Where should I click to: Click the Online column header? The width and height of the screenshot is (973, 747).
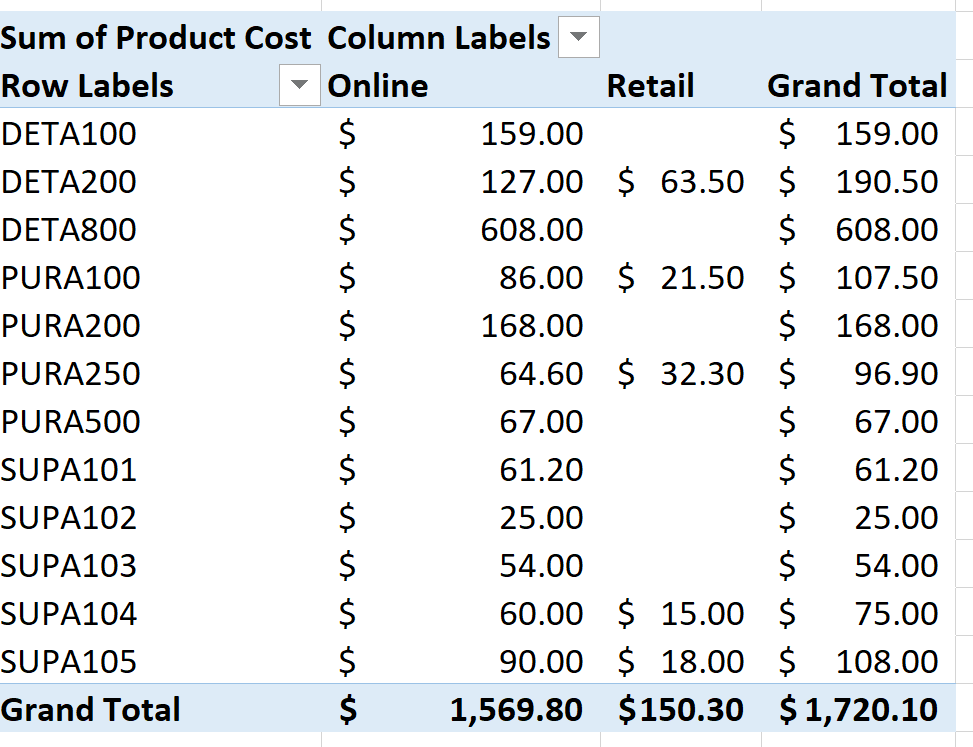(x=378, y=86)
